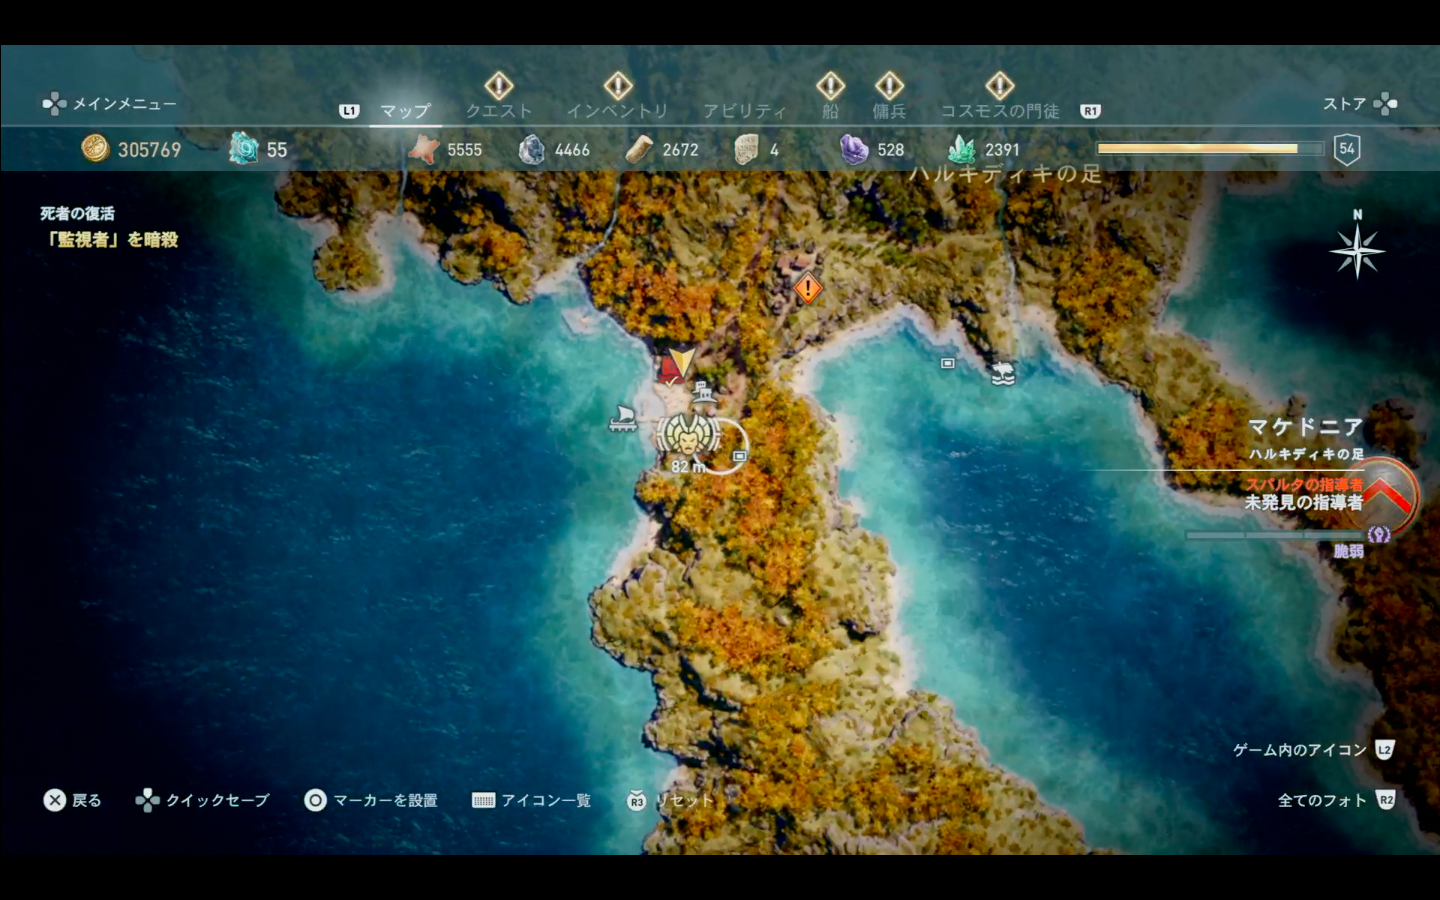Click the iron metal resource icon

tap(532, 149)
